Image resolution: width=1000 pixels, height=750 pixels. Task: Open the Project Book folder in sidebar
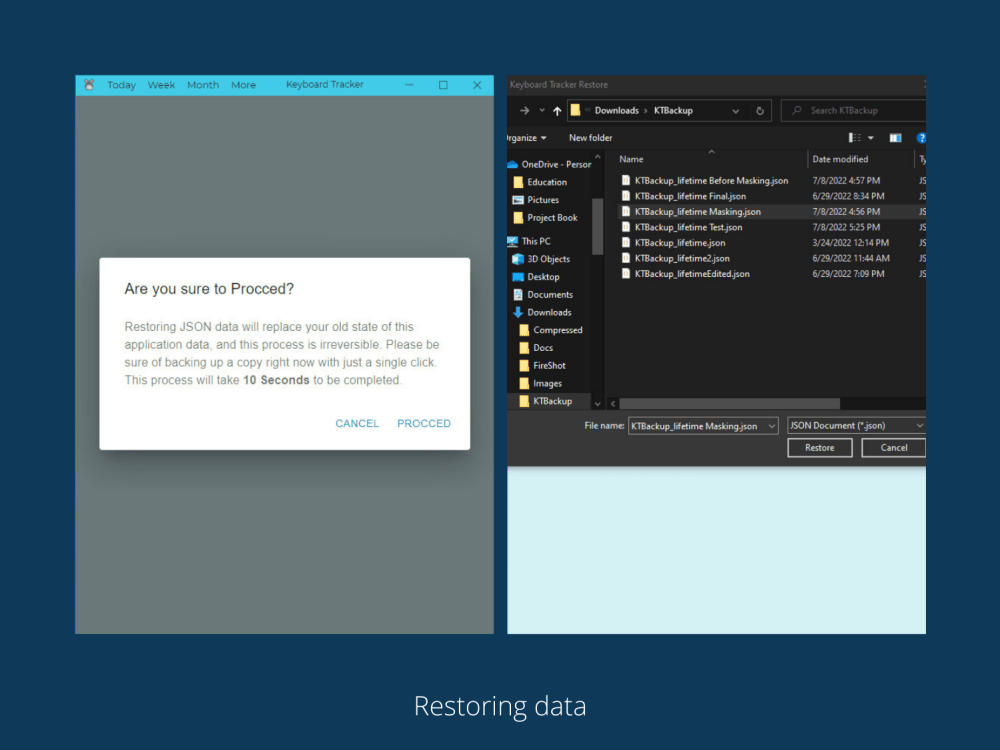coord(545,217)
